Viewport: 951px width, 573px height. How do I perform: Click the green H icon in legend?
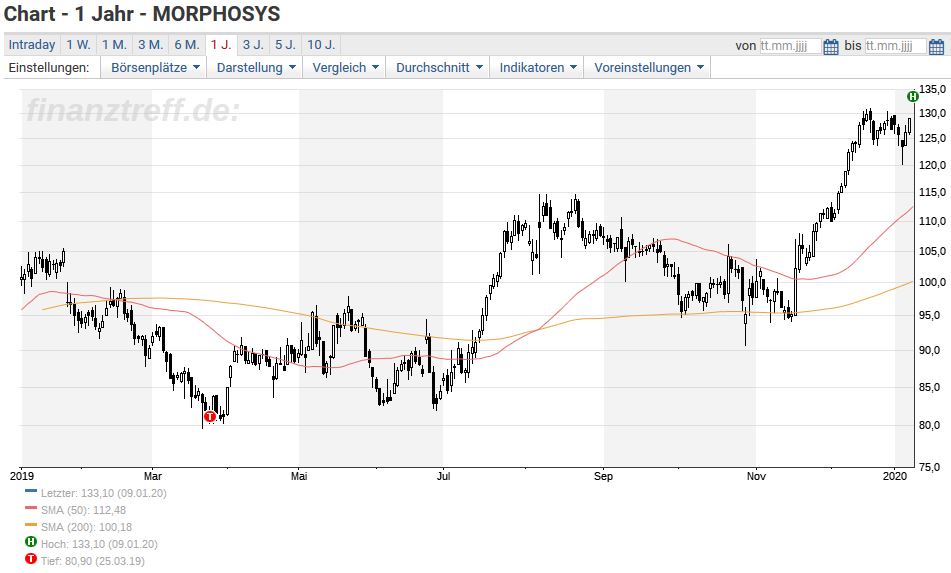(x=31, y=542)
